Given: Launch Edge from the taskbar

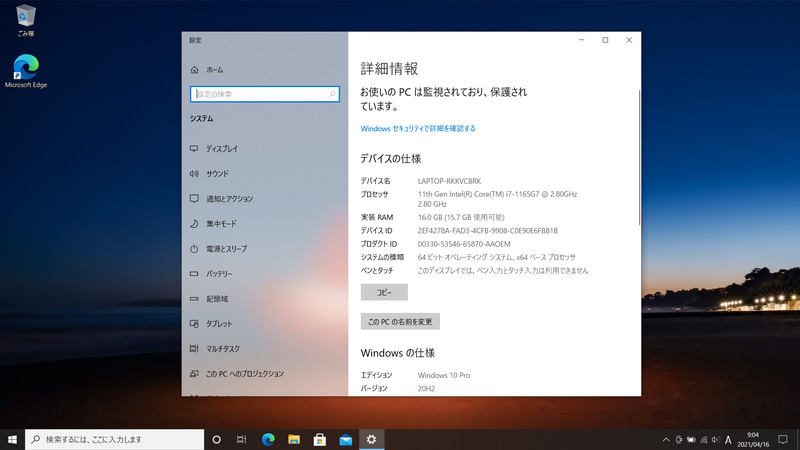Looking at the screenshot, I should (268, 439).
